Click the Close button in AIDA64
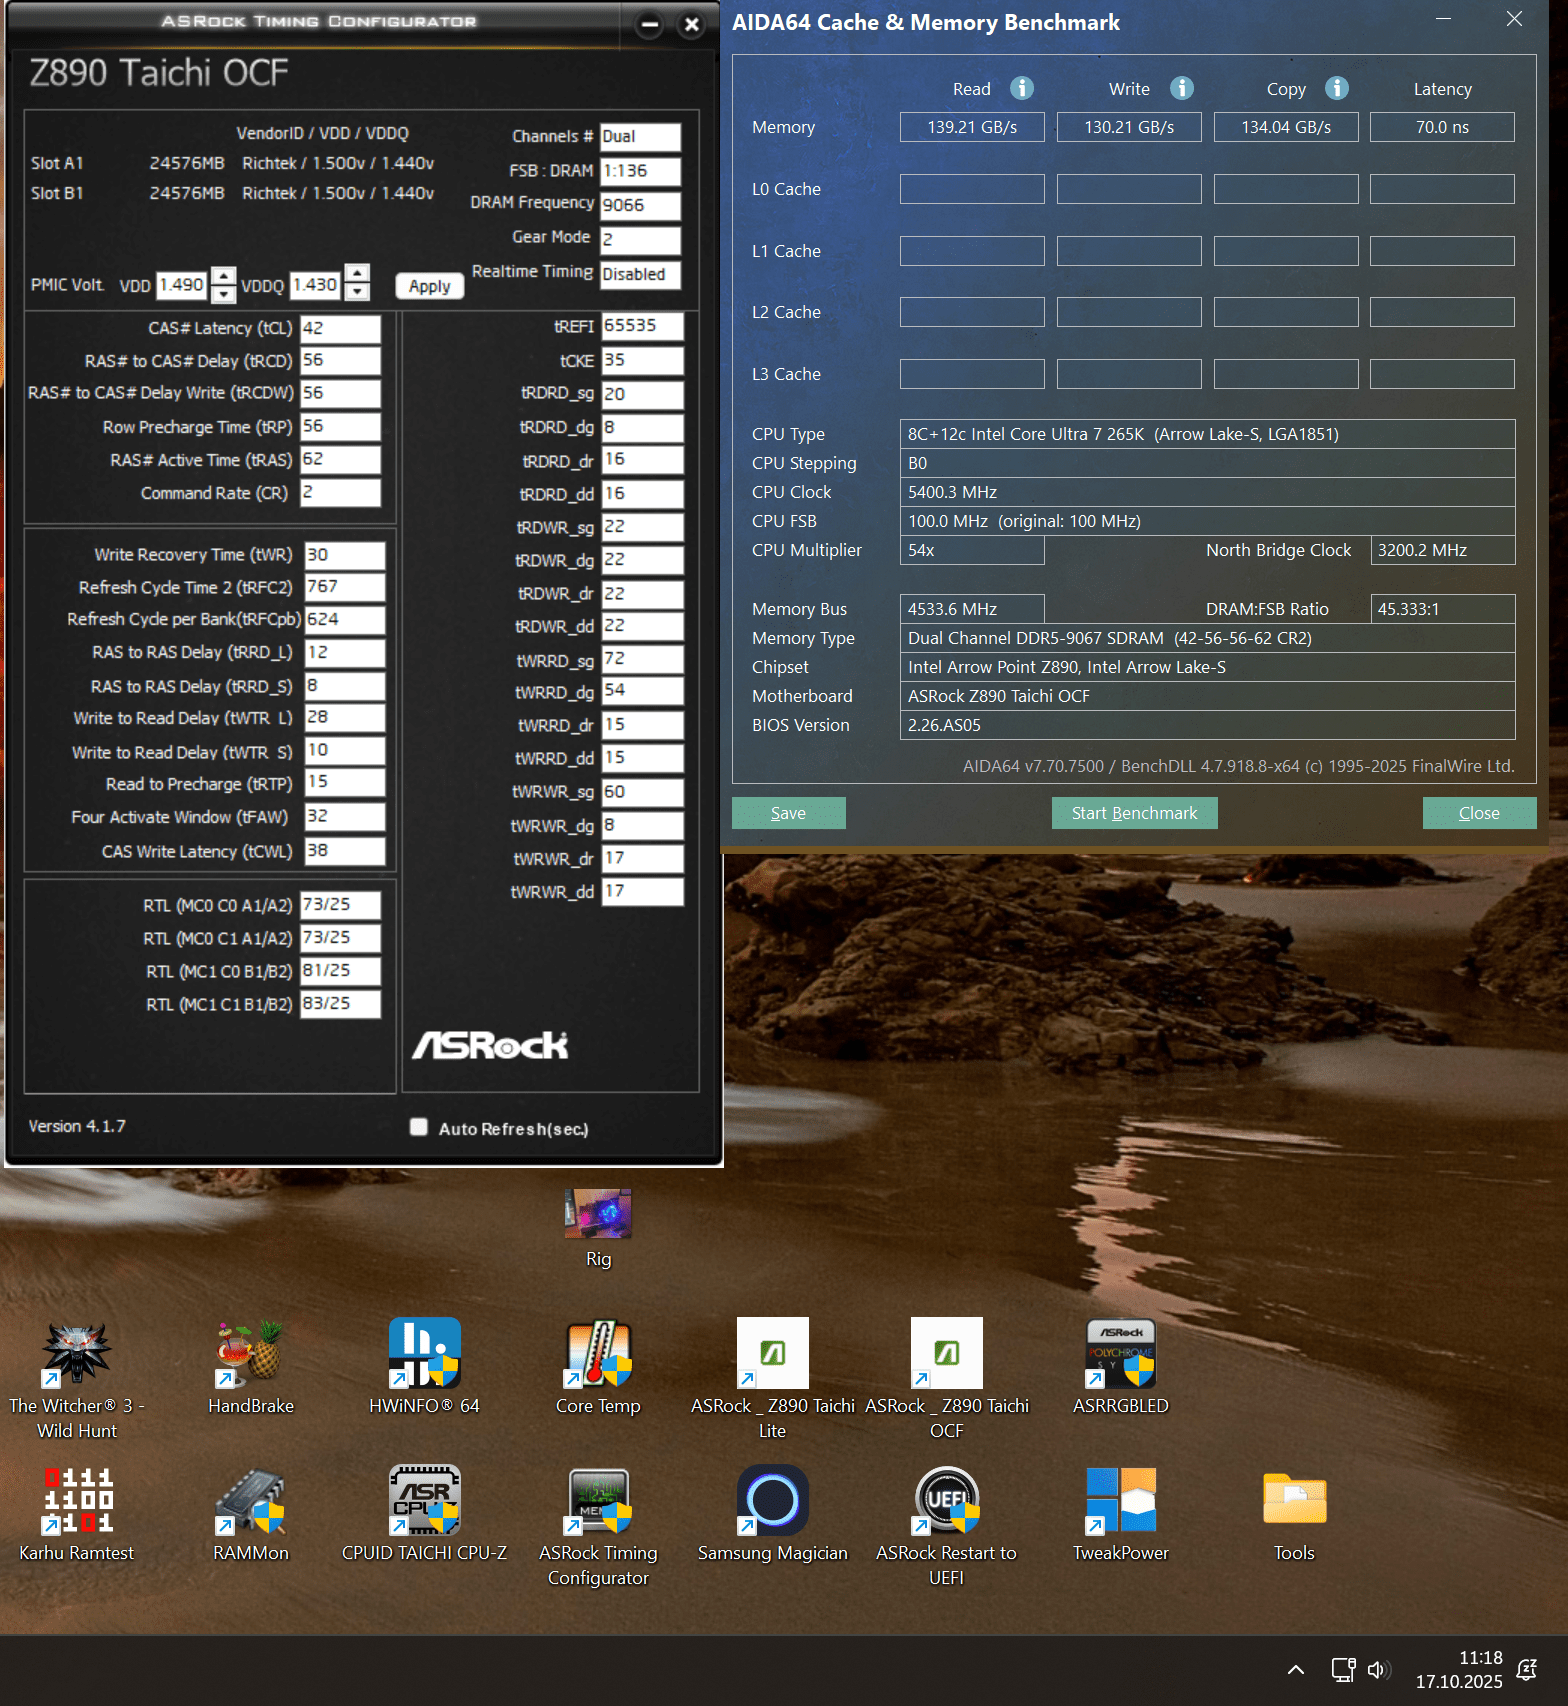The image size is (1568, 1706). [1480, 813]
